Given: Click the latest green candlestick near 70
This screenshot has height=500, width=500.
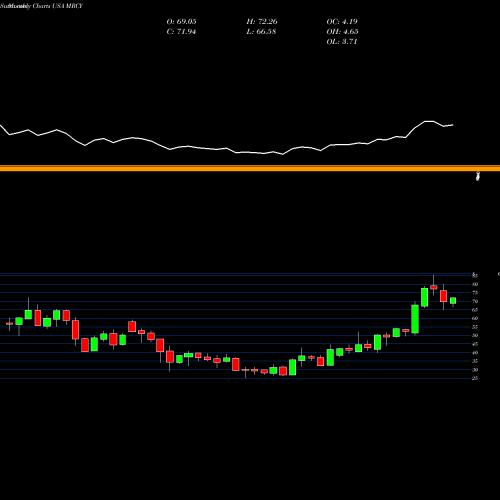Looking at the screenshot, I should tap(453, 301).
